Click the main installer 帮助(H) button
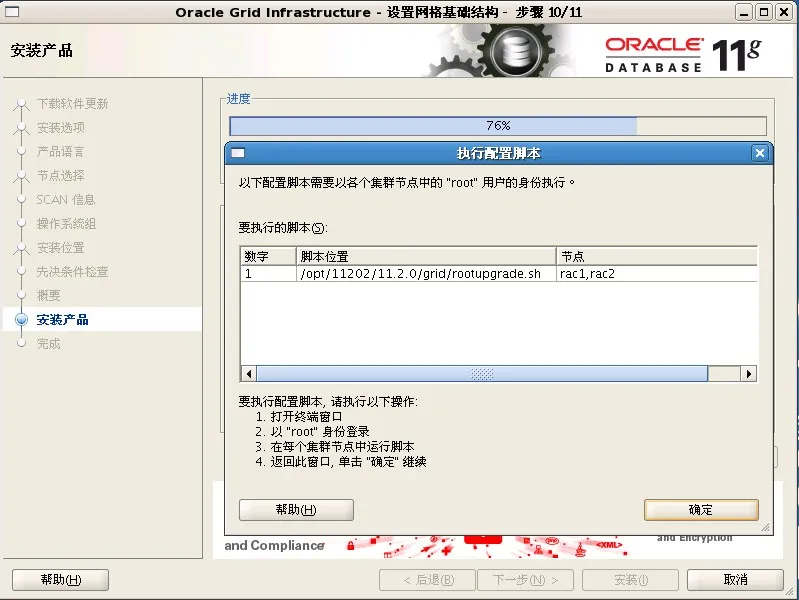Viewport: 799px width, 600px height. [x=61, y=580]
